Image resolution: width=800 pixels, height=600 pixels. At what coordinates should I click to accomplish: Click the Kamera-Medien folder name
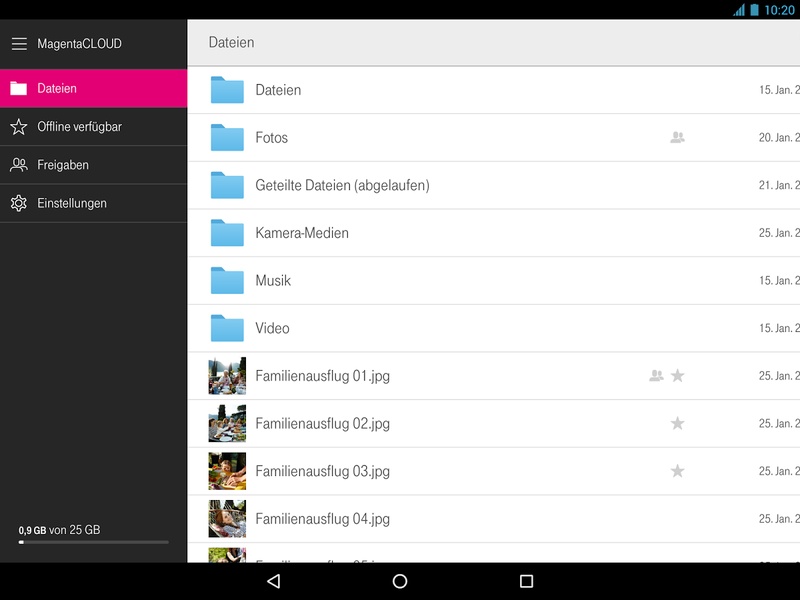[x=302, y=233]
